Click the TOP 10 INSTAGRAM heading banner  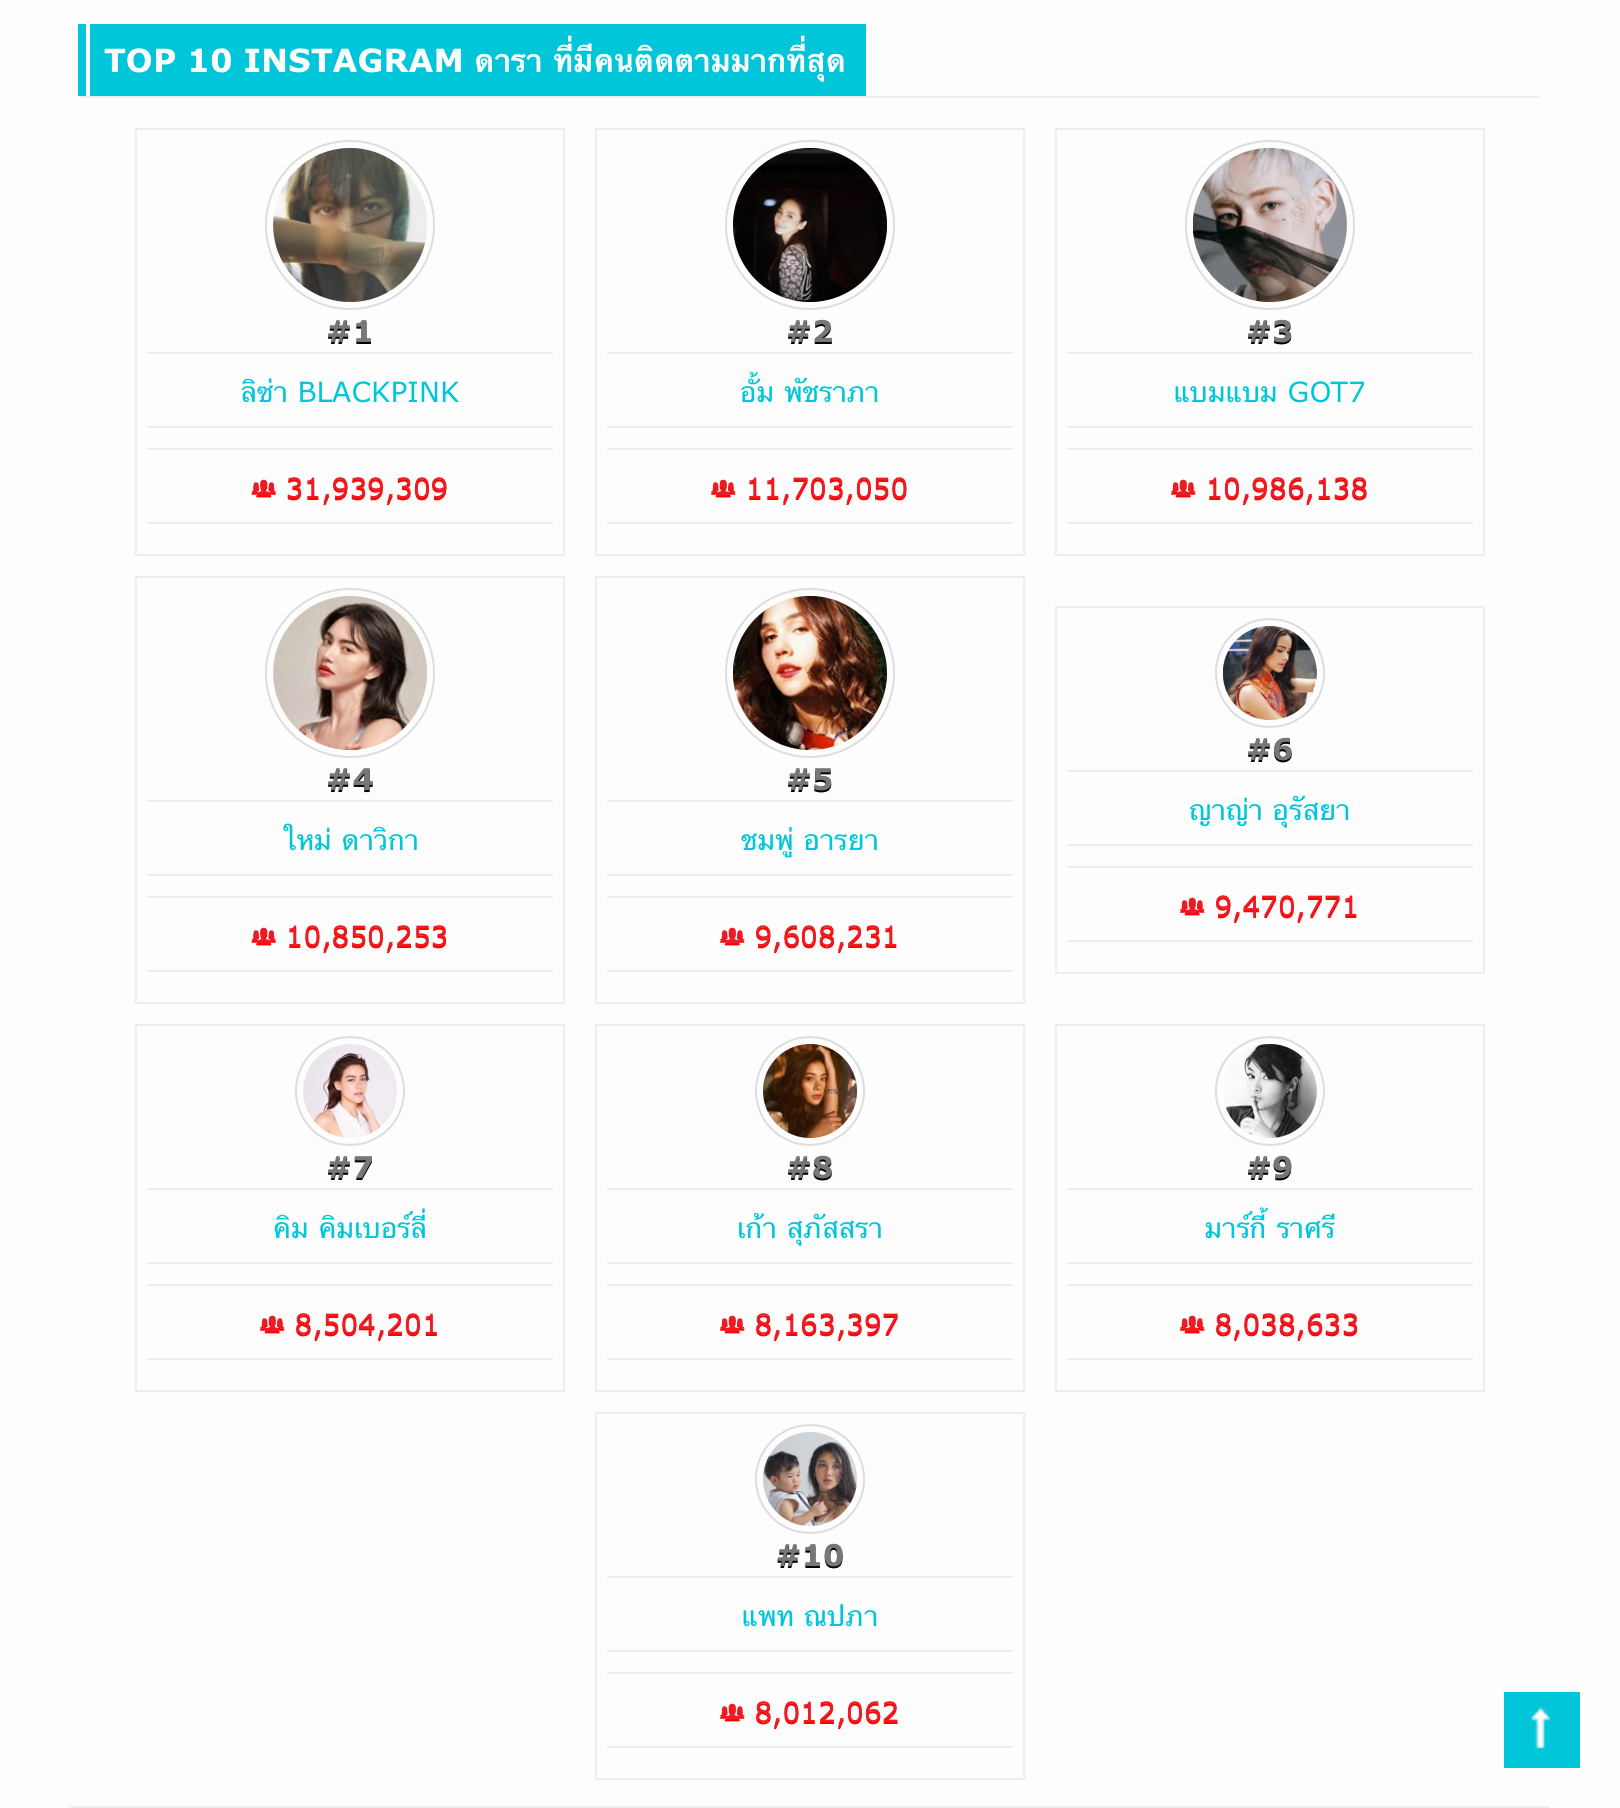[x=475, y=61]
